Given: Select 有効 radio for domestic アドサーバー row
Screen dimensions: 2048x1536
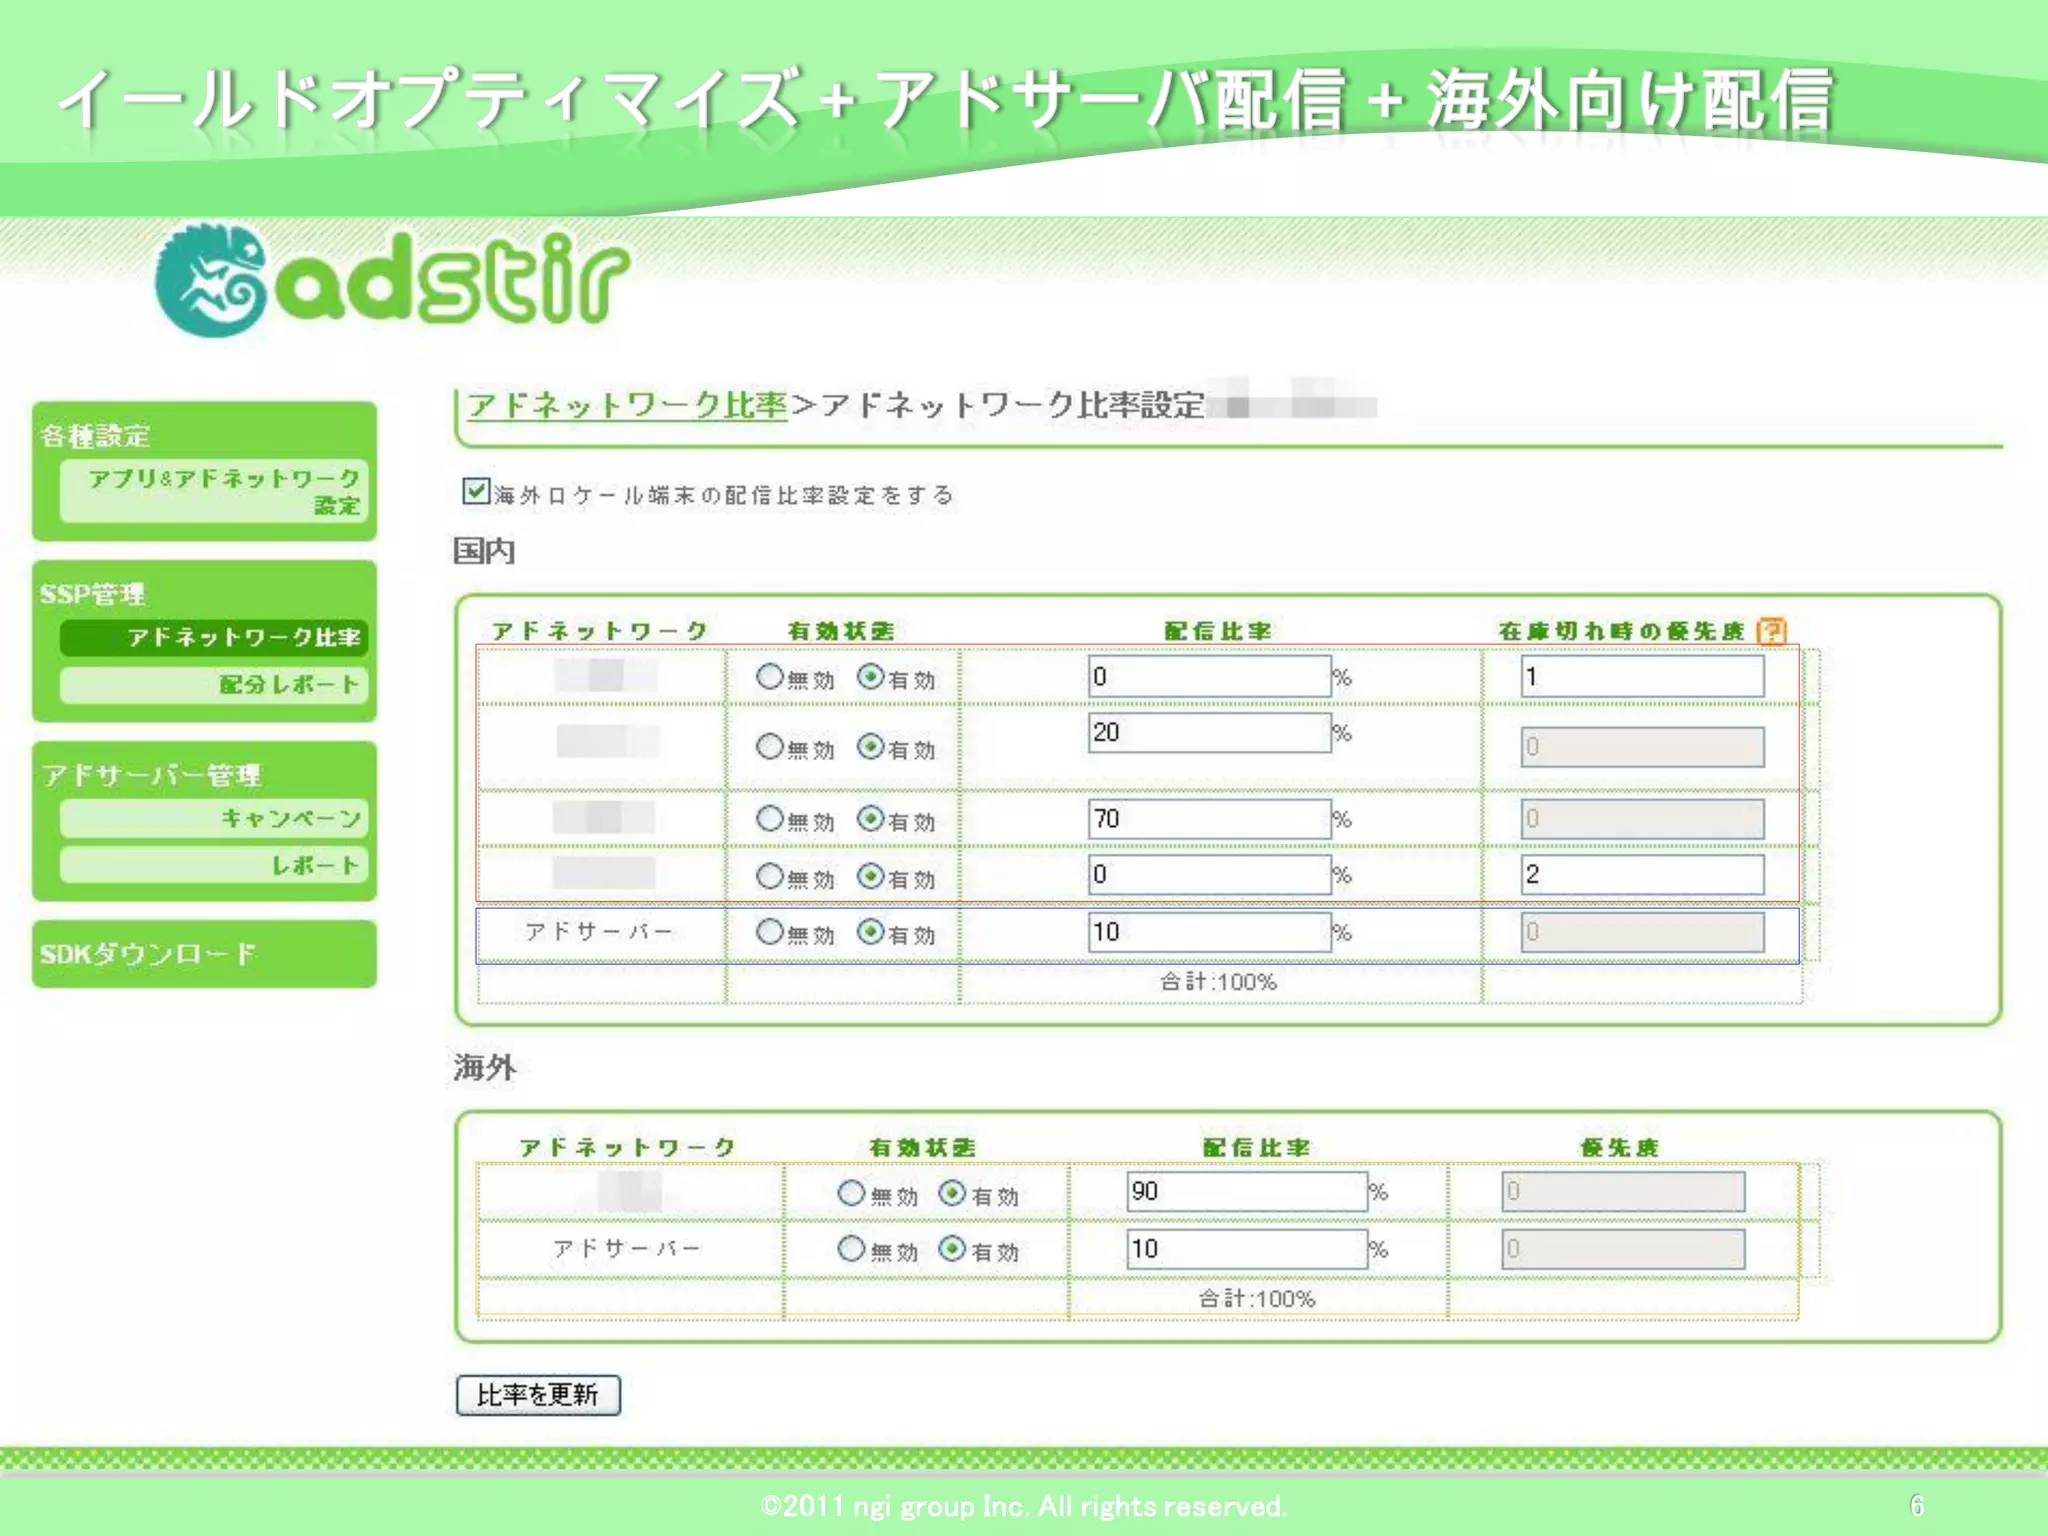Looking at the screenshot, I should tap(871, 932).
